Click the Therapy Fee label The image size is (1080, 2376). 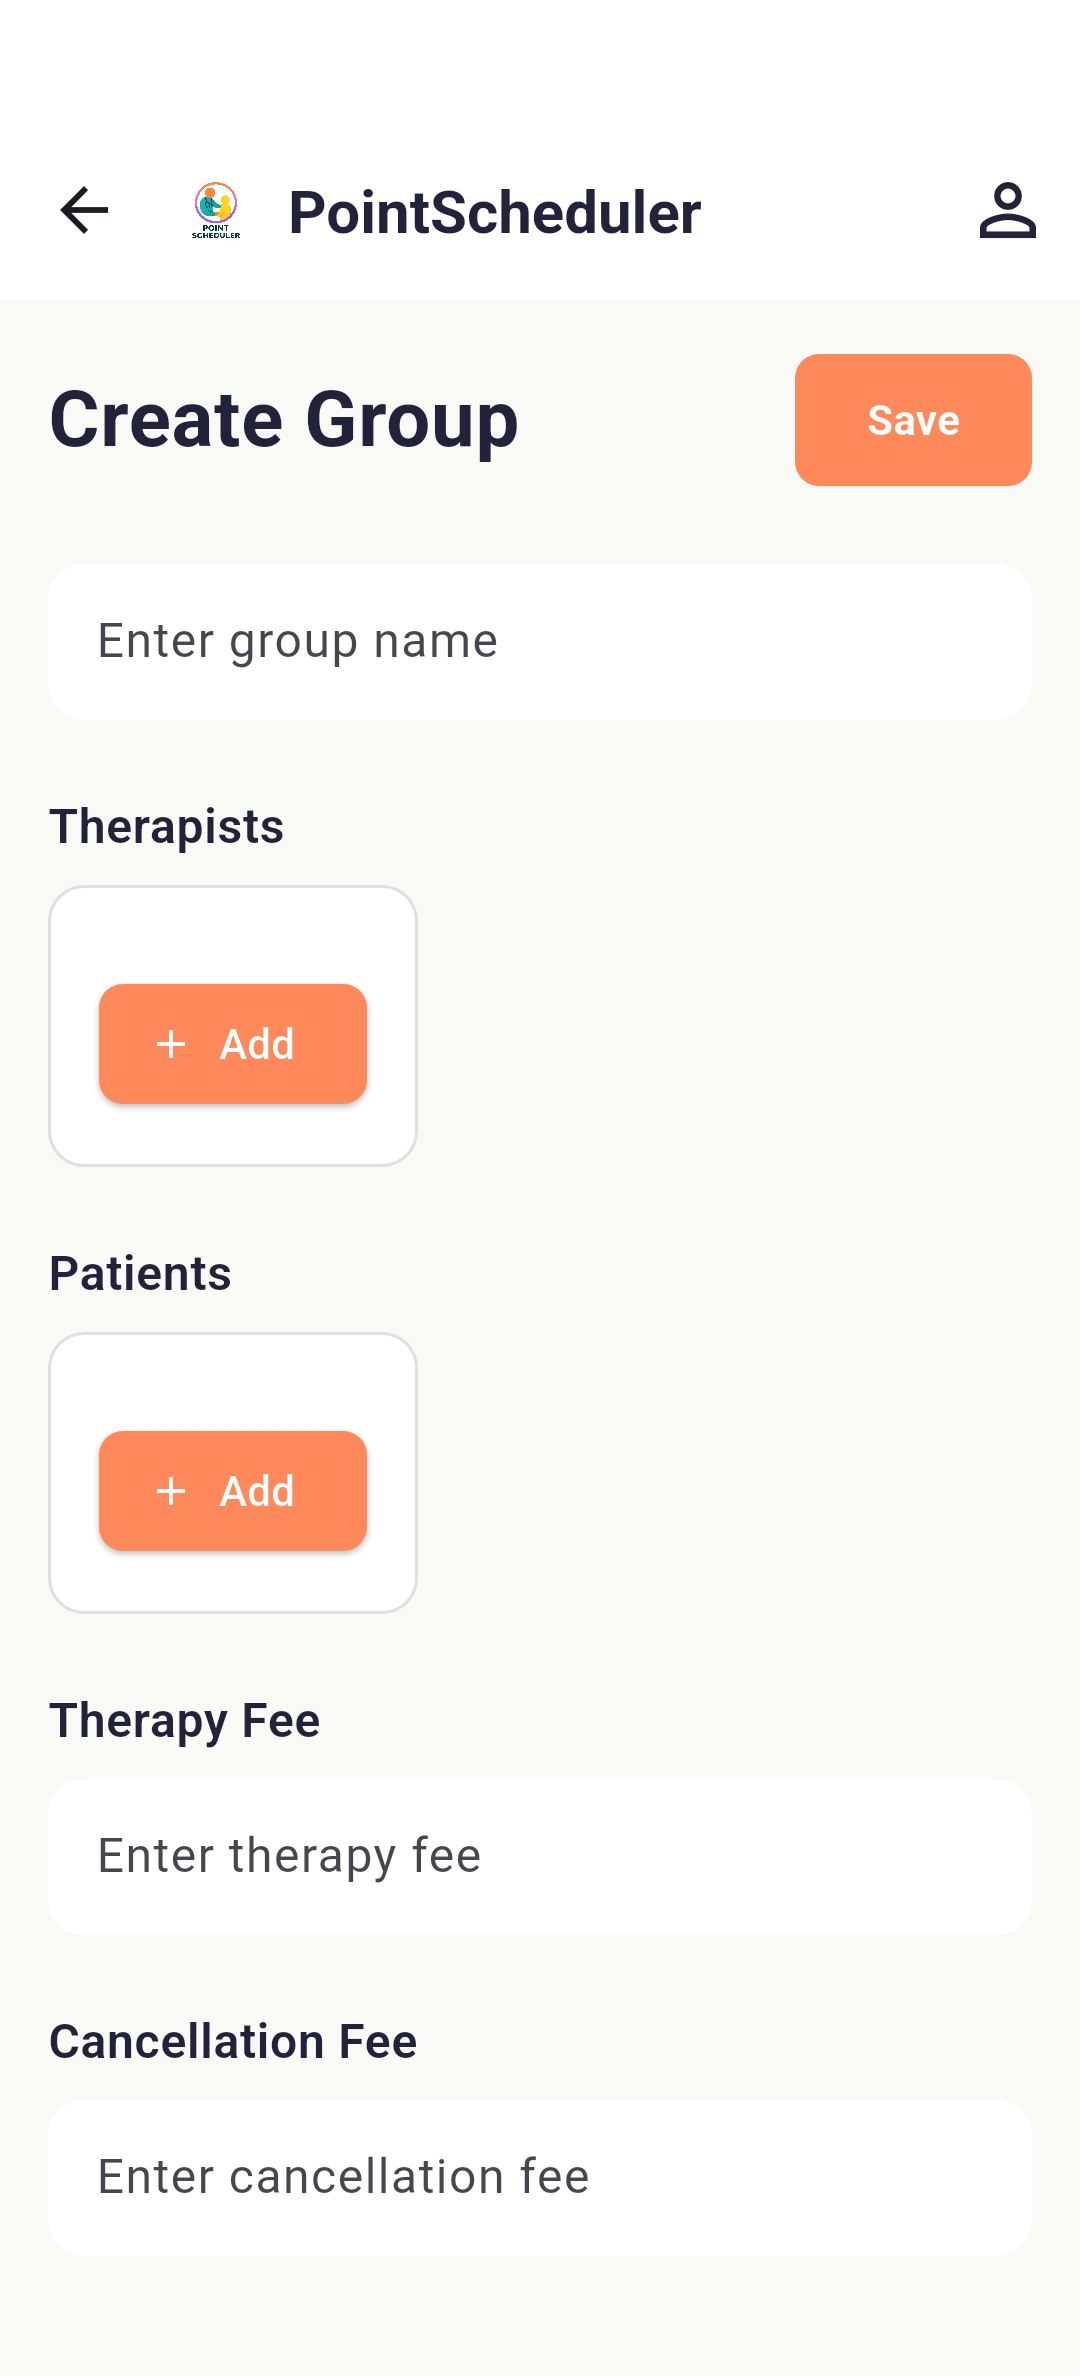(184, 1721)
